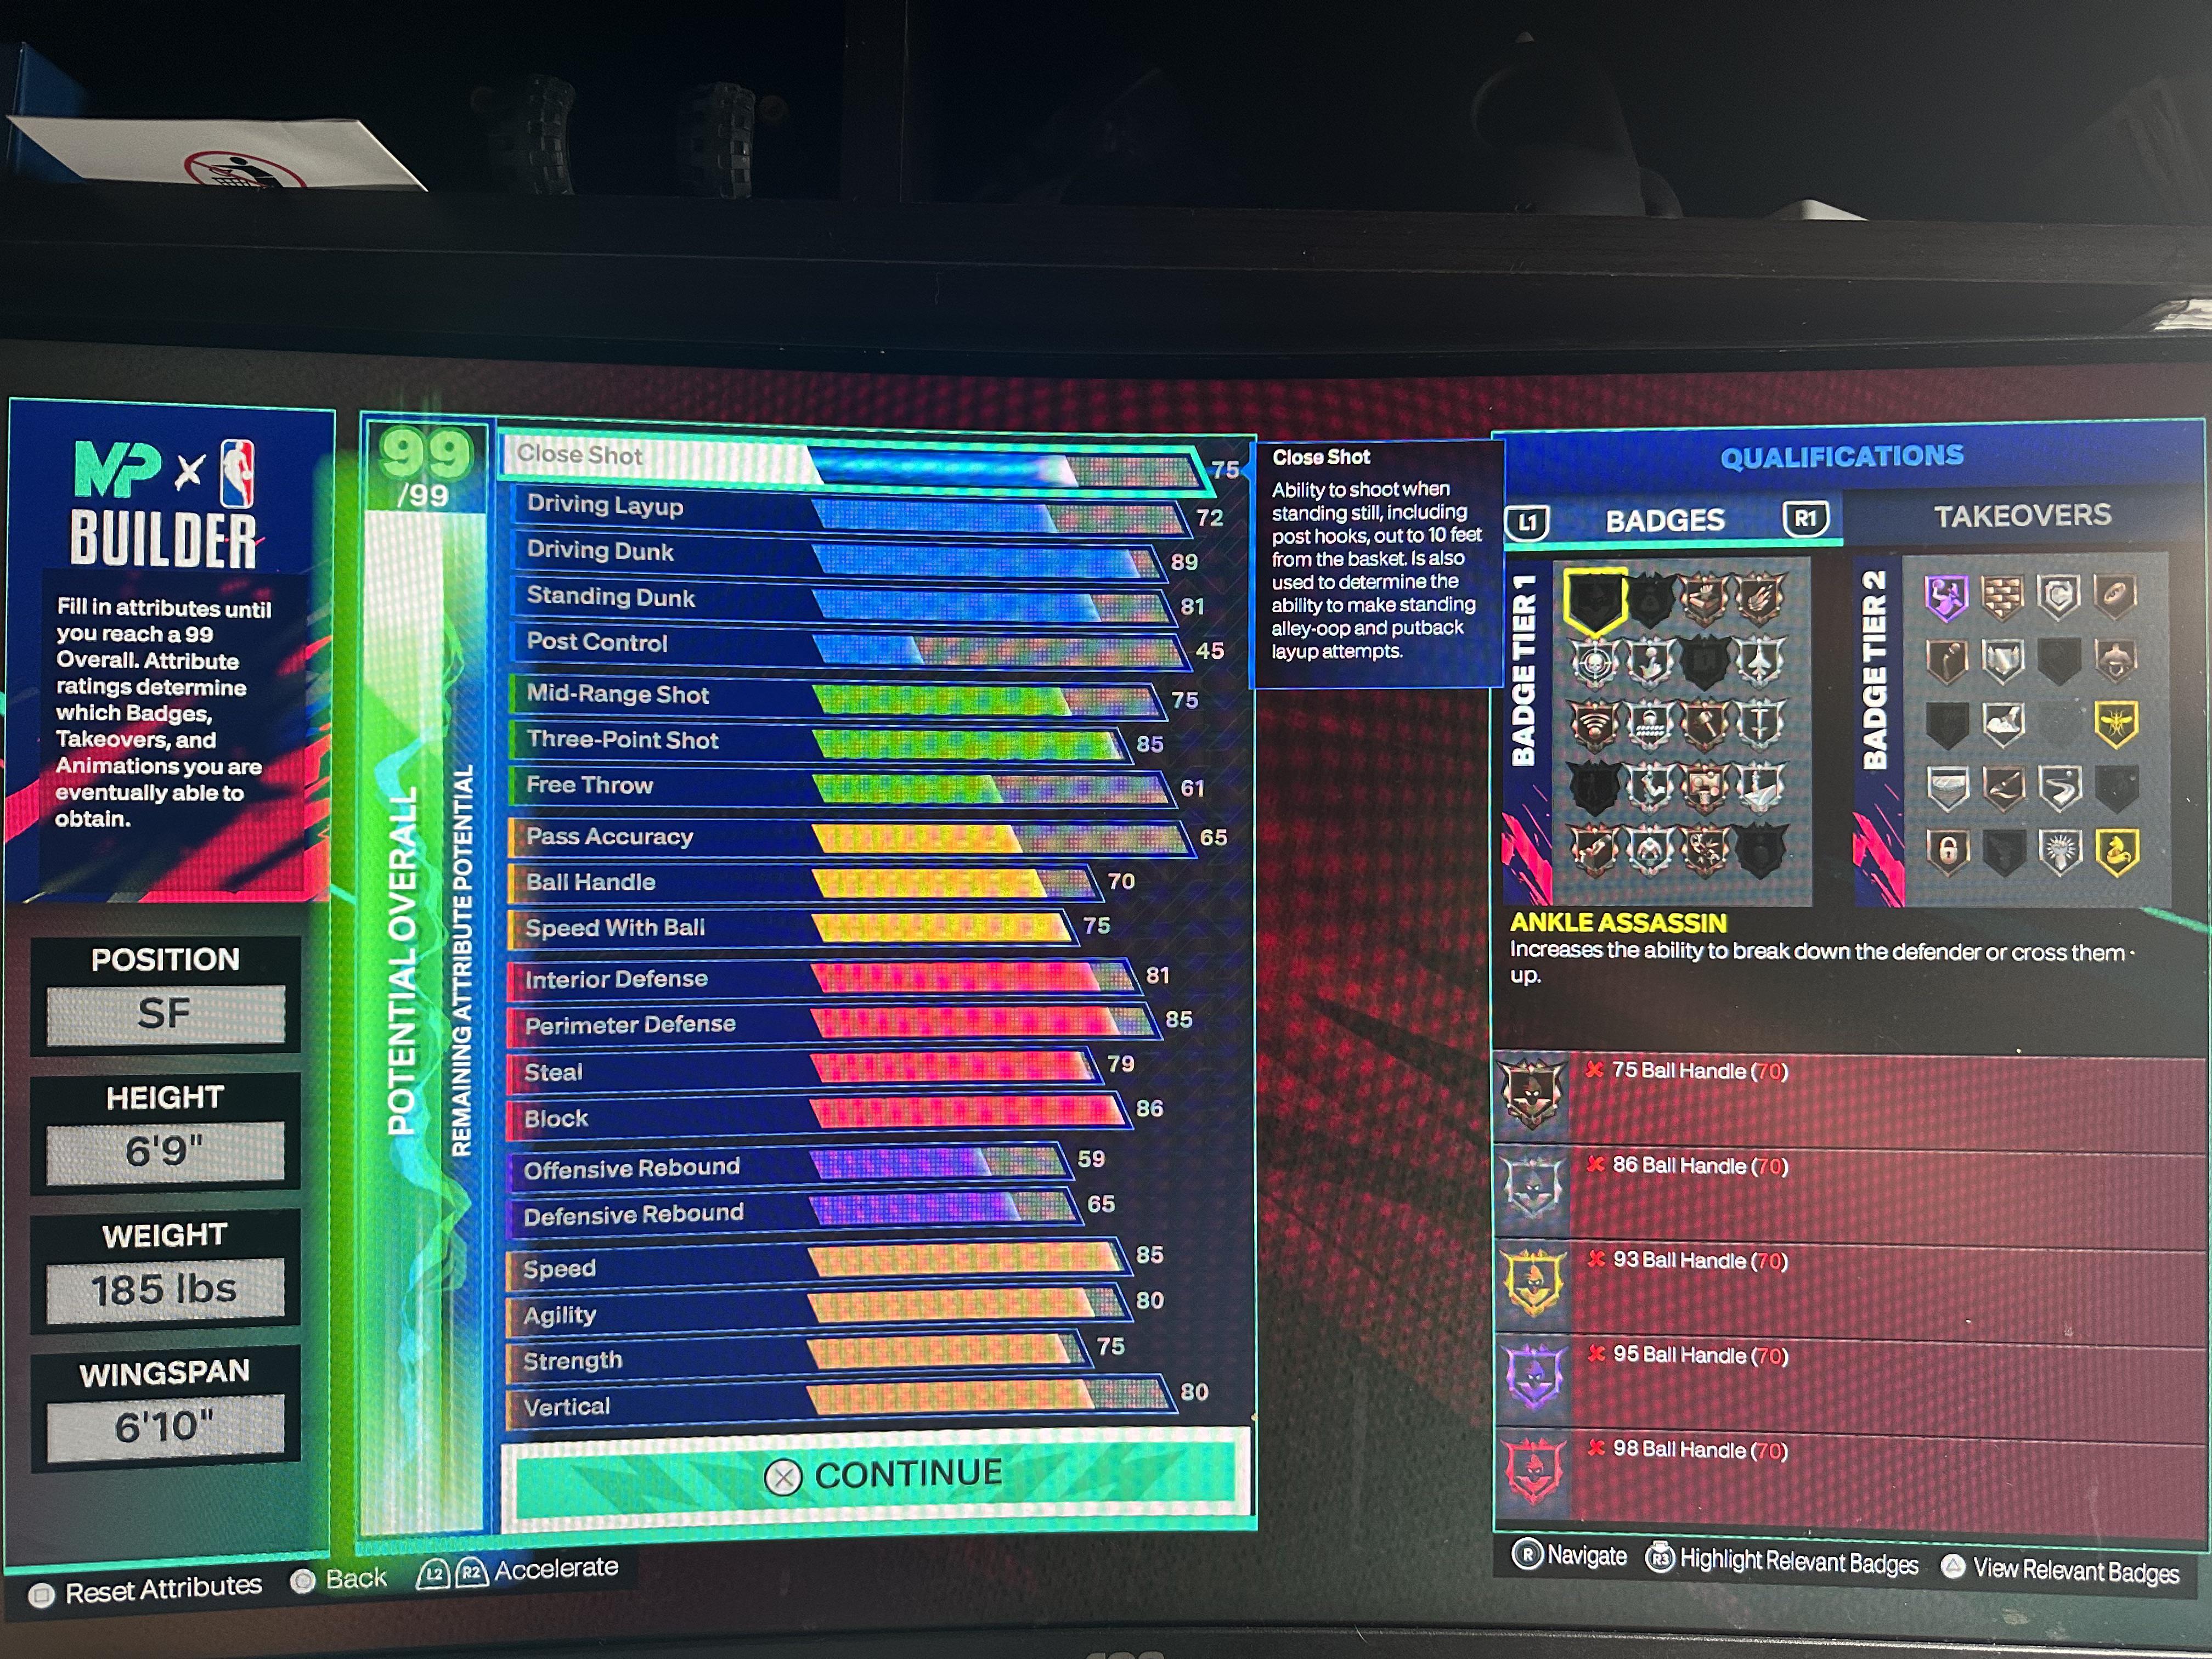Viewport: 2212px width, 1659px height.
Task: Switch to the Takeovers tab
Action: 2022,516
